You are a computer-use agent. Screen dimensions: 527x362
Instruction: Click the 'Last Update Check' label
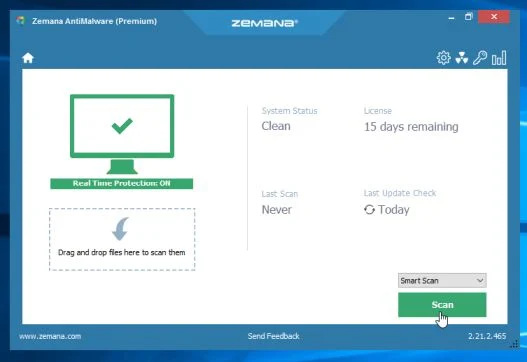coord(400,193)
